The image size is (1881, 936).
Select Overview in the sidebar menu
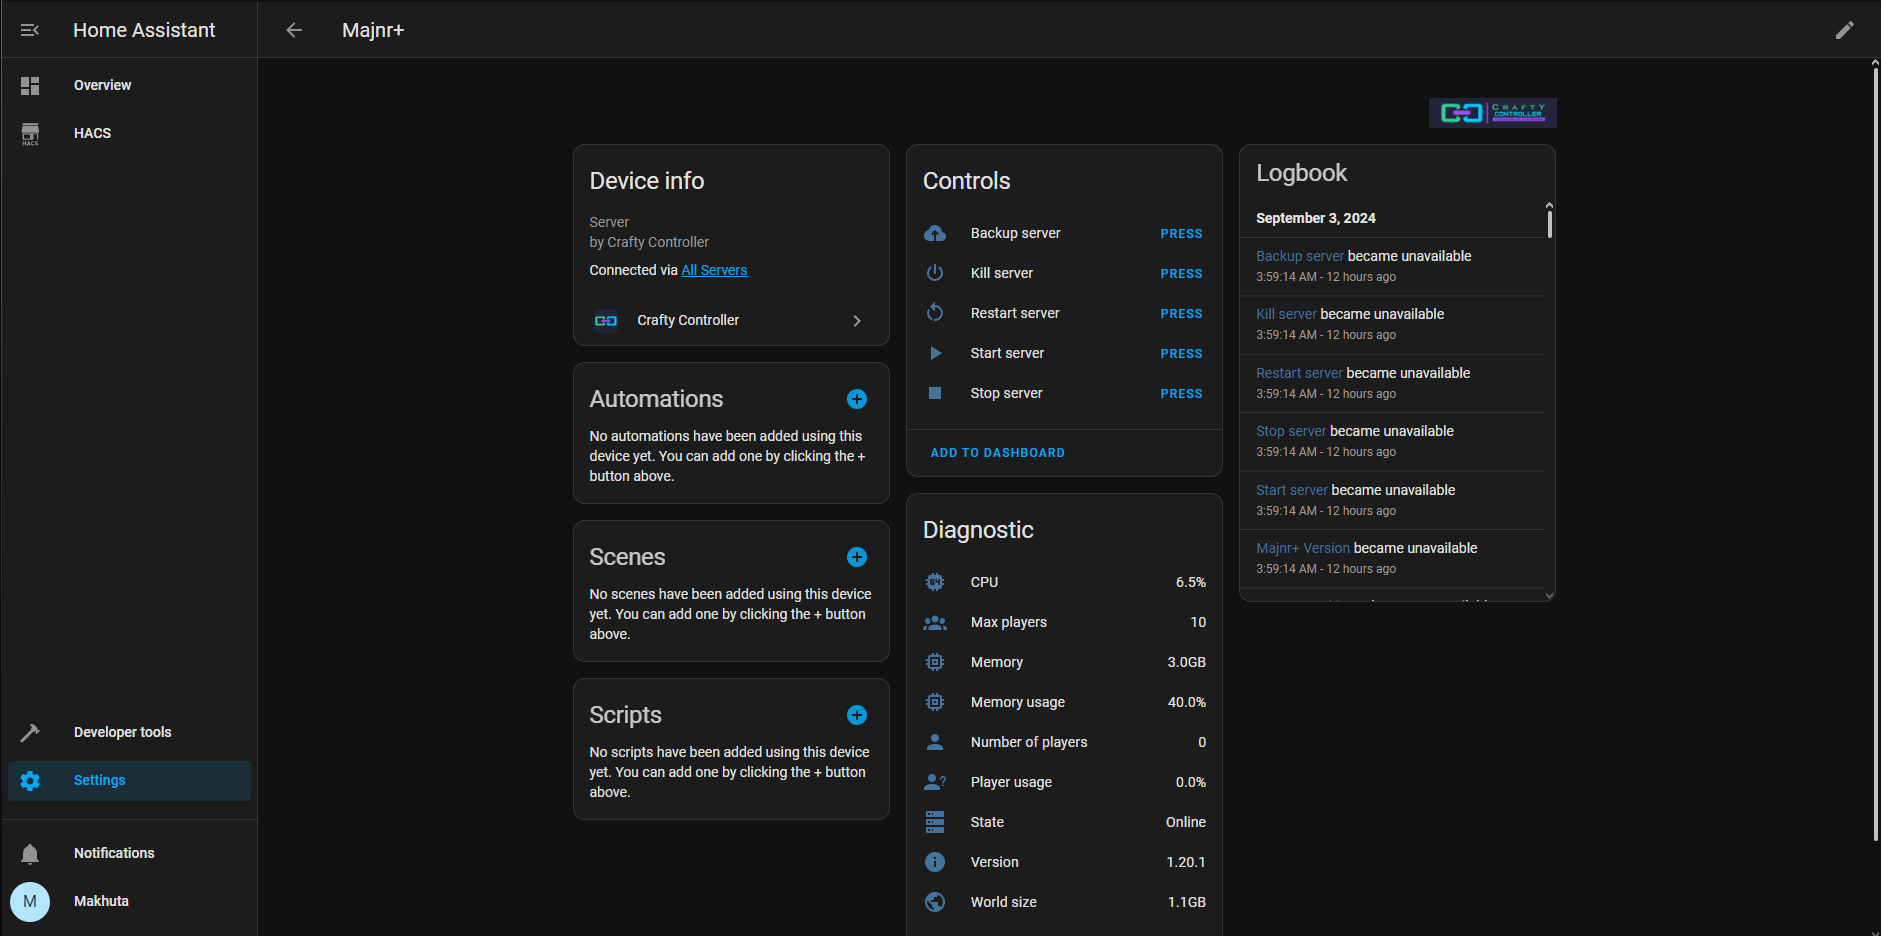pos(129,86)
